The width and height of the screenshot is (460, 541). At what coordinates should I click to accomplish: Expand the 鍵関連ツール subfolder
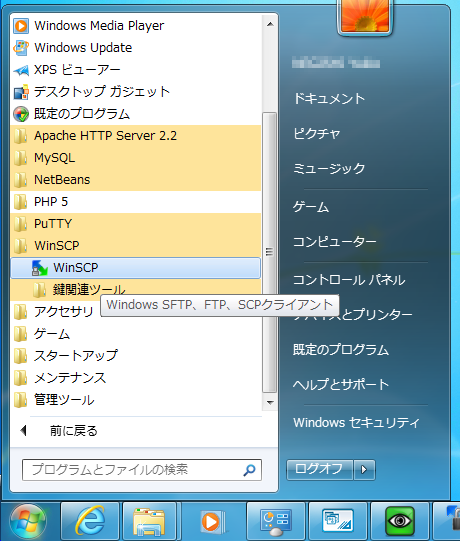[136, 290]
